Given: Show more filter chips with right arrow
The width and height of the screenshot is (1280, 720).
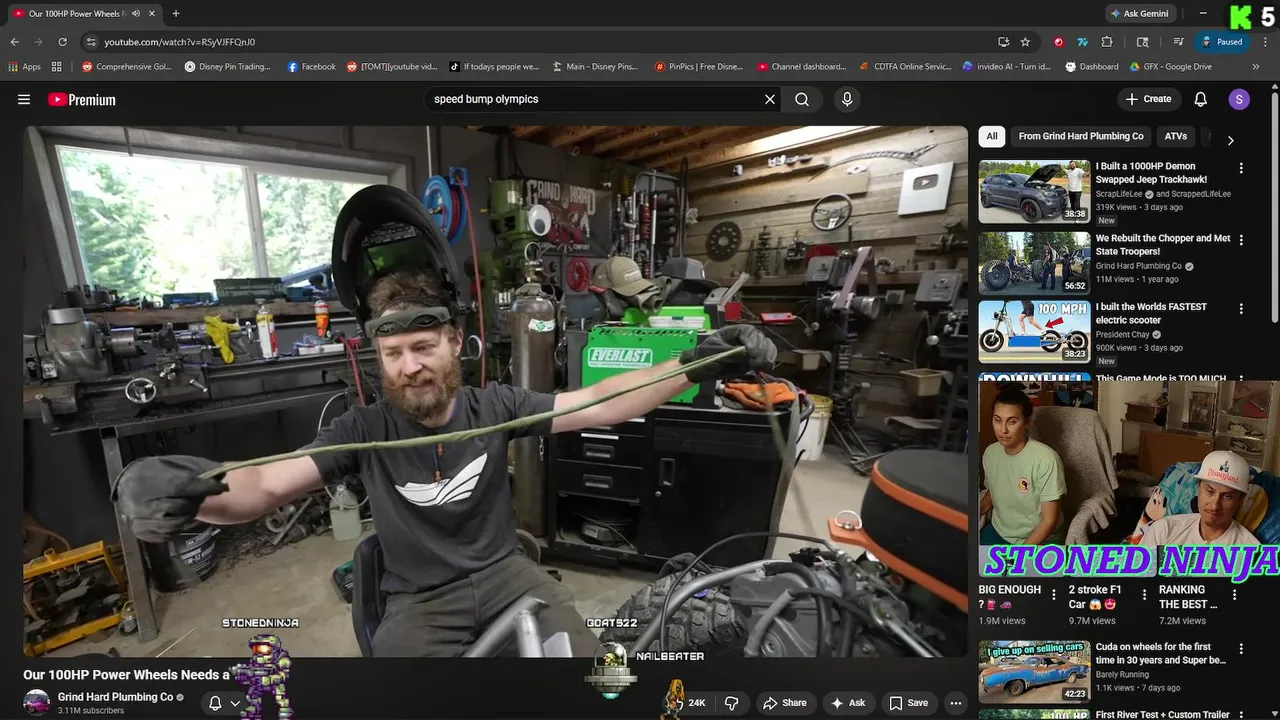Looking at the screenshot, I should (x=1231, y=140).
